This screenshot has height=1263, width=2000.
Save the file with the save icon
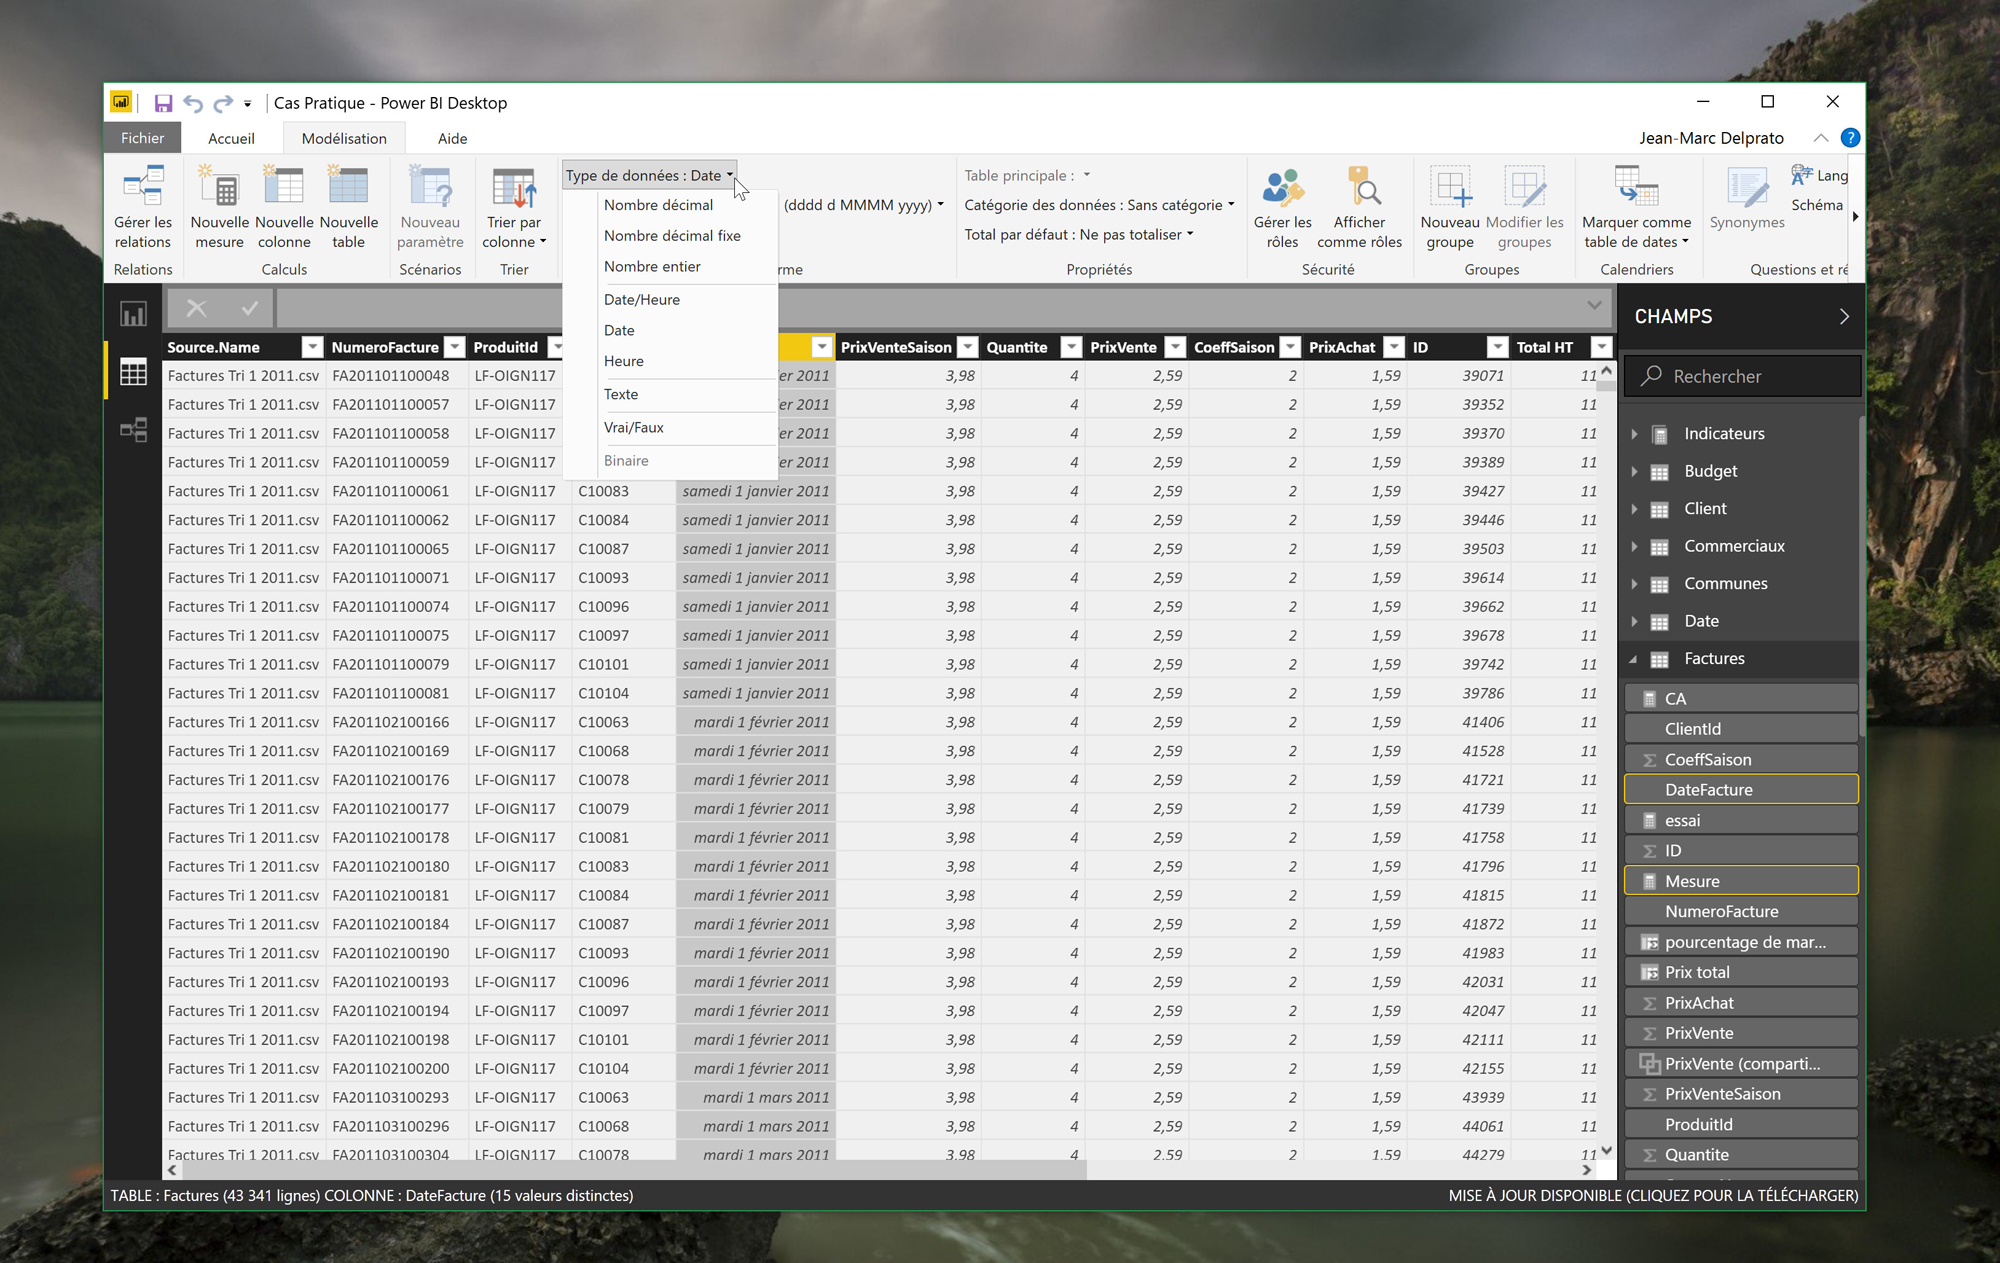164,102
